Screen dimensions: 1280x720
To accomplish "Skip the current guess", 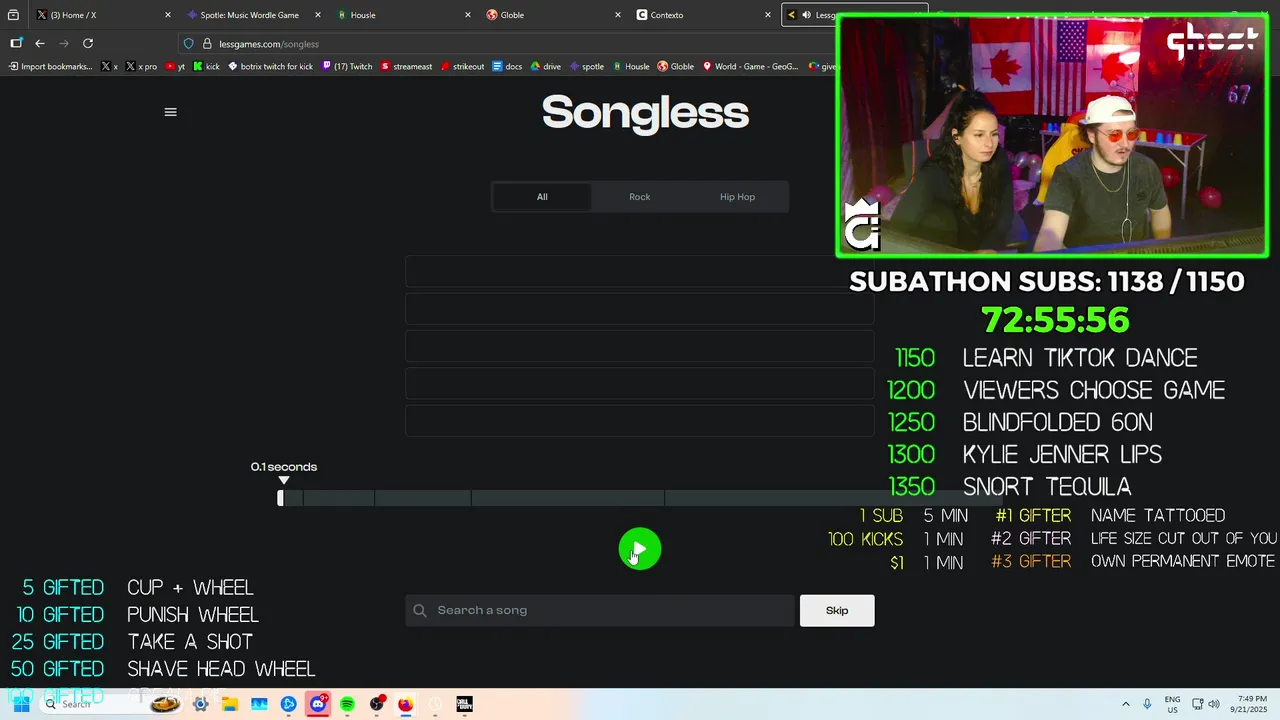I will pyautogui.click(x=837, y=611).
